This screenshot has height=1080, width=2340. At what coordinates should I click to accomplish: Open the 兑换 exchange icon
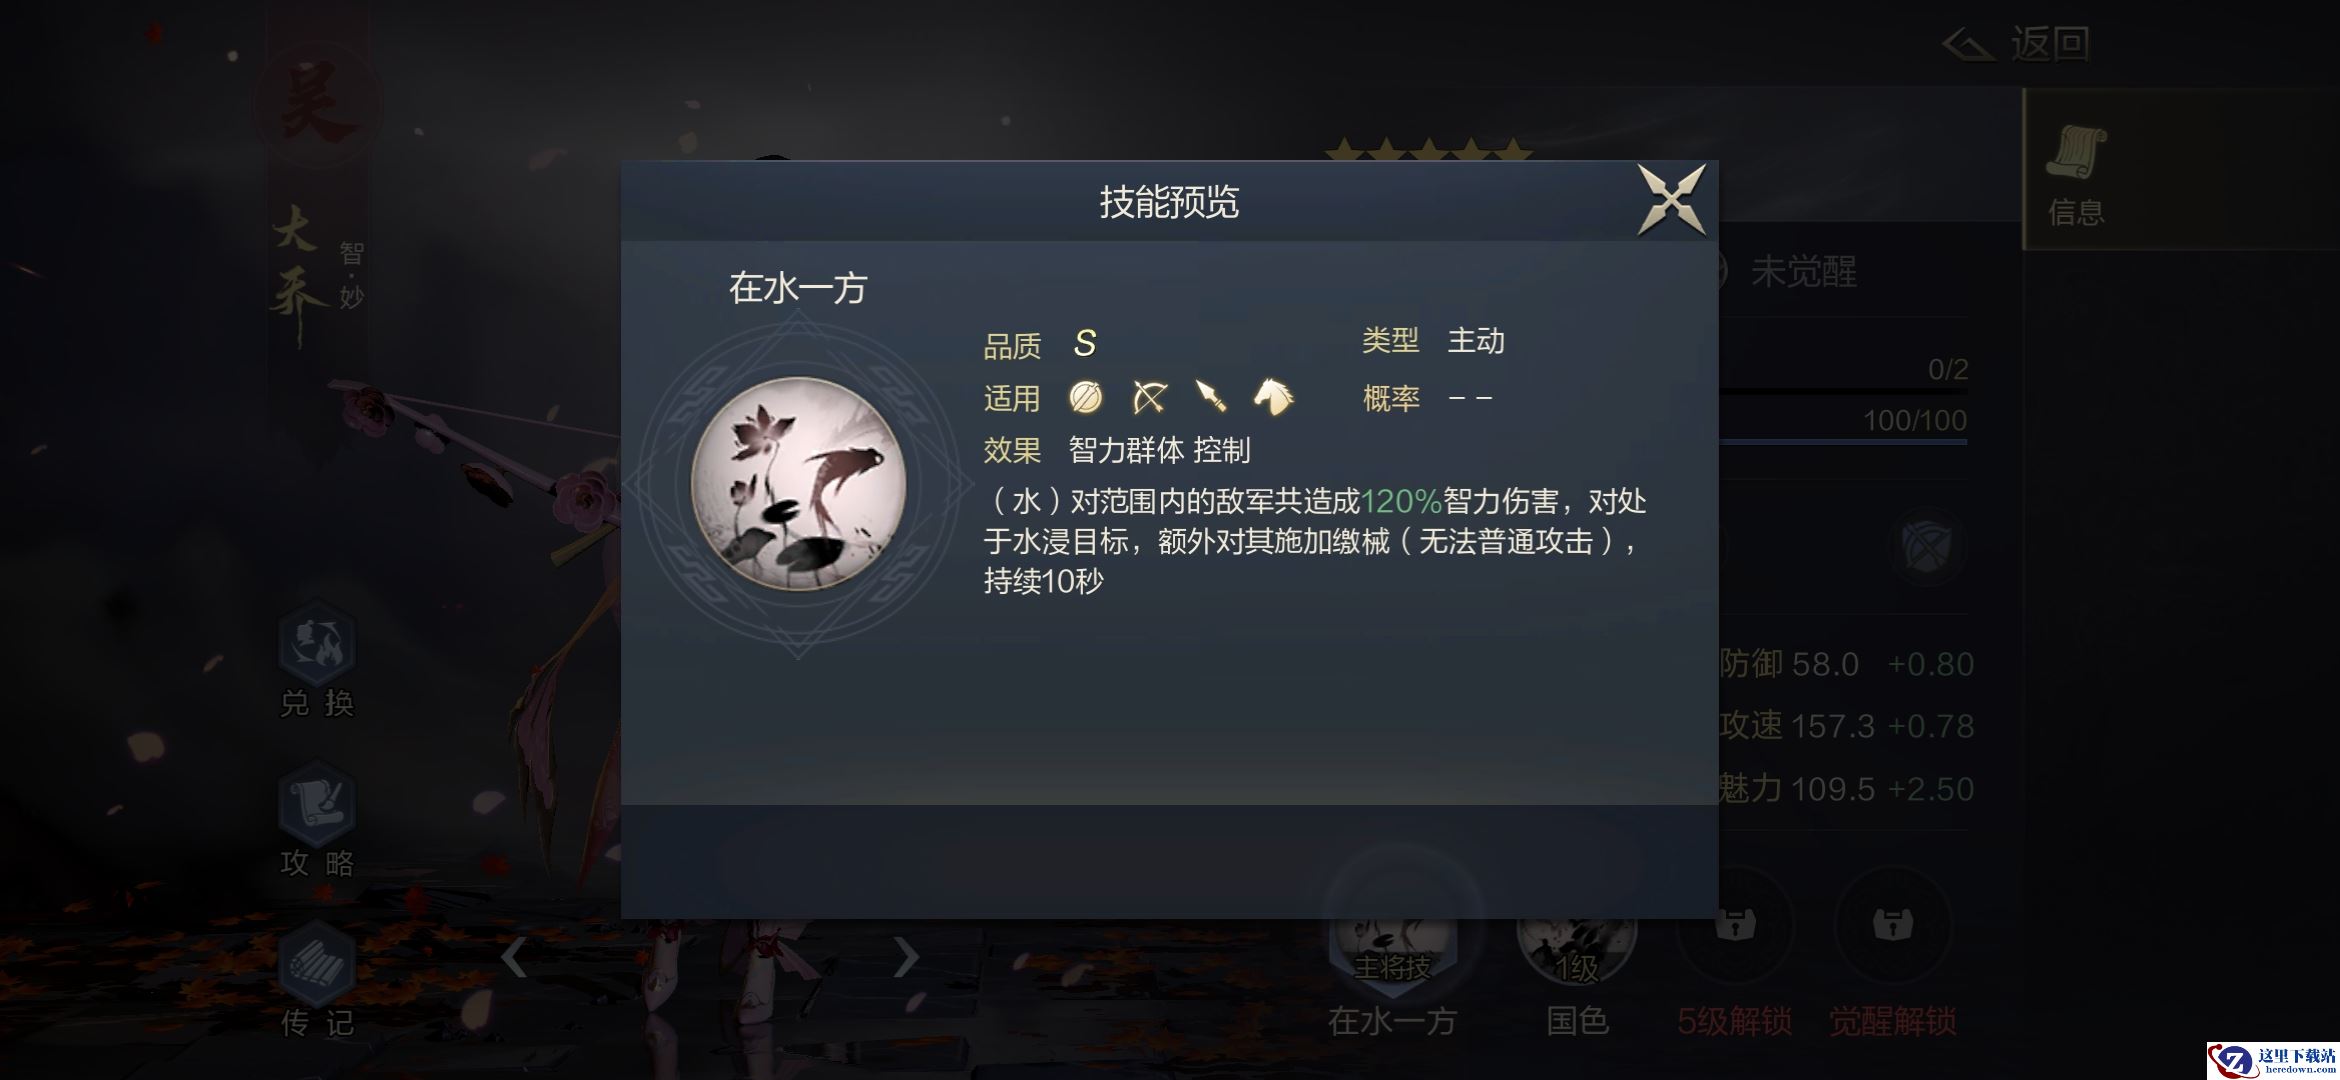click(x=317, y=660)
